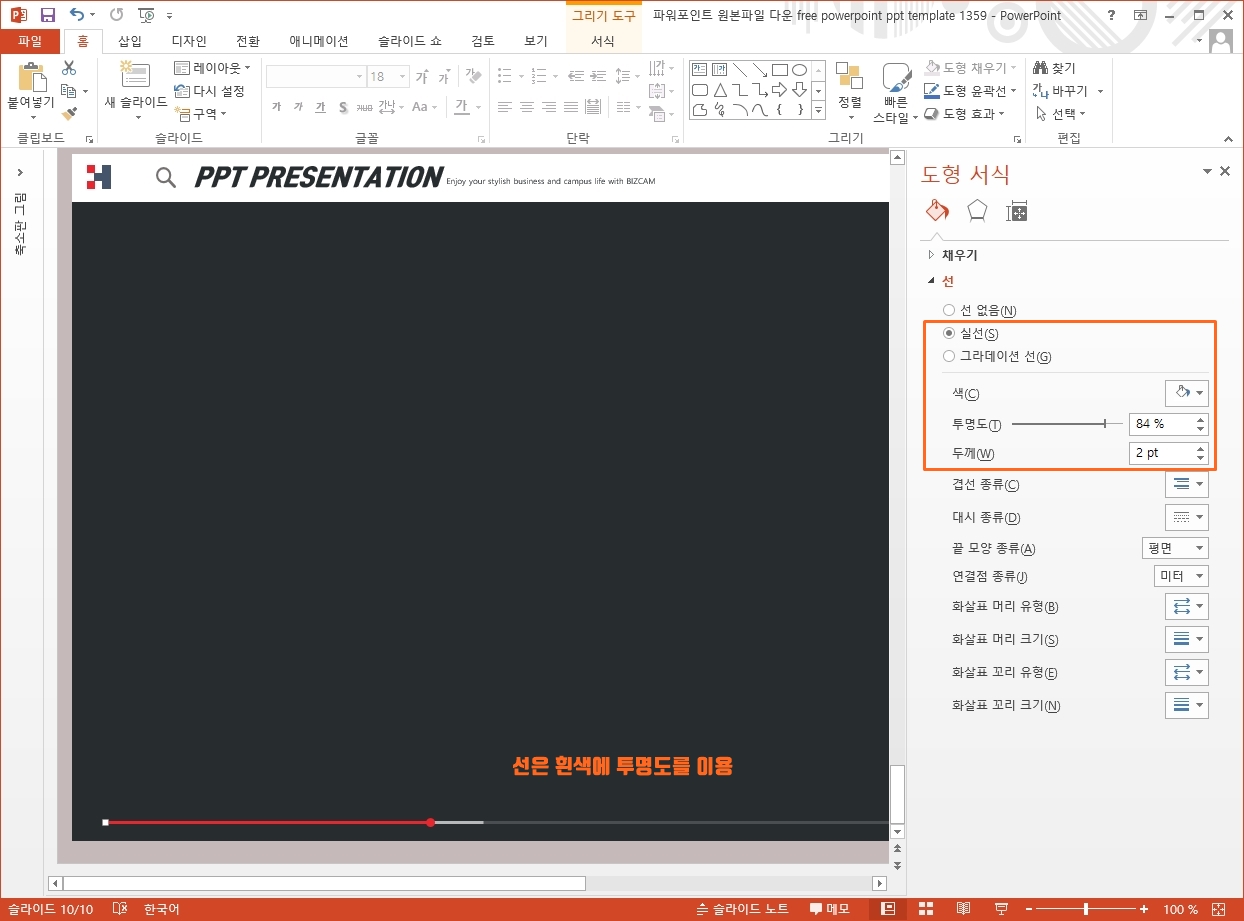
Task: Open Cap type dropdown showing 평면
Action: tap(1174, 548)
